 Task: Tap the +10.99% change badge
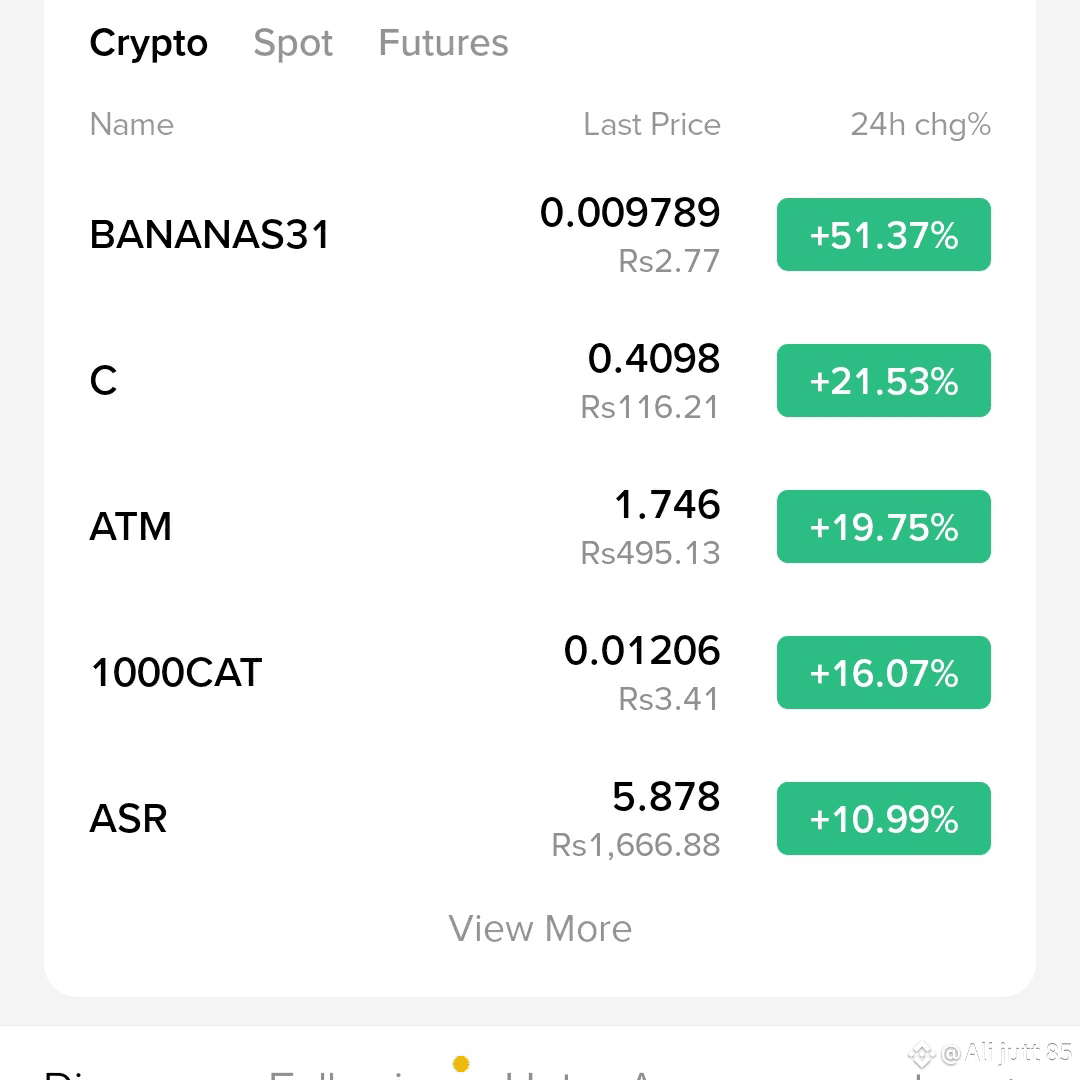pos(884,818)
